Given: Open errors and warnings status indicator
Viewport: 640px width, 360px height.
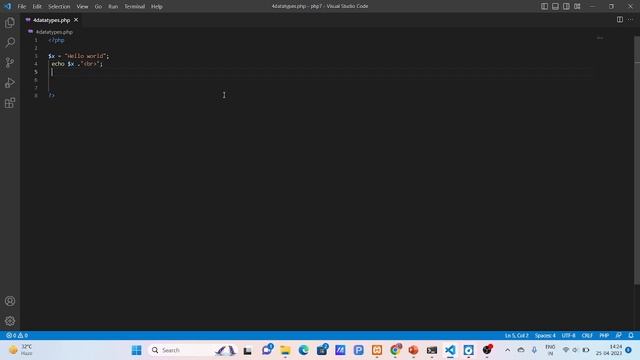Looking at the screenshot, I should 17,335.
